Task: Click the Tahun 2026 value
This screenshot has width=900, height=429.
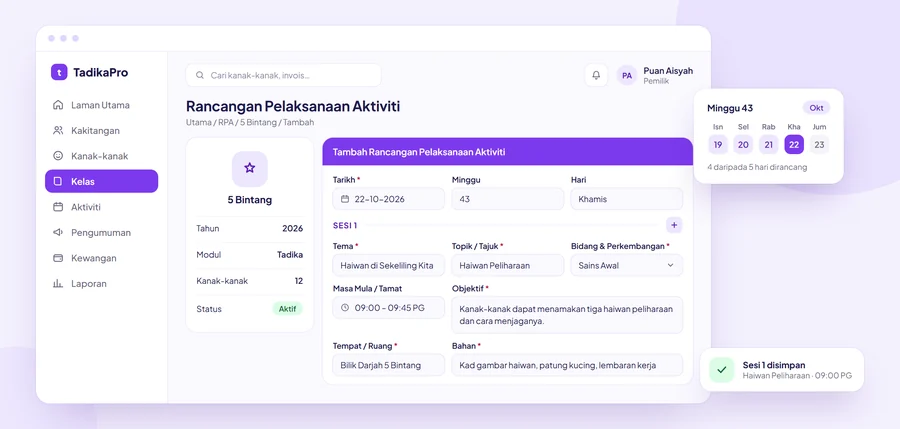Action: 293,229
